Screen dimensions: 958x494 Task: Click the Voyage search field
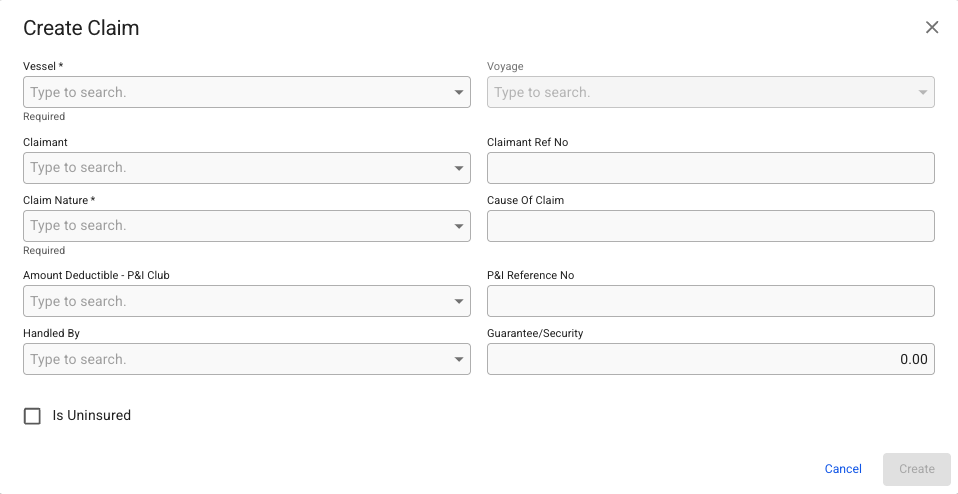click(x=700, y=93)
